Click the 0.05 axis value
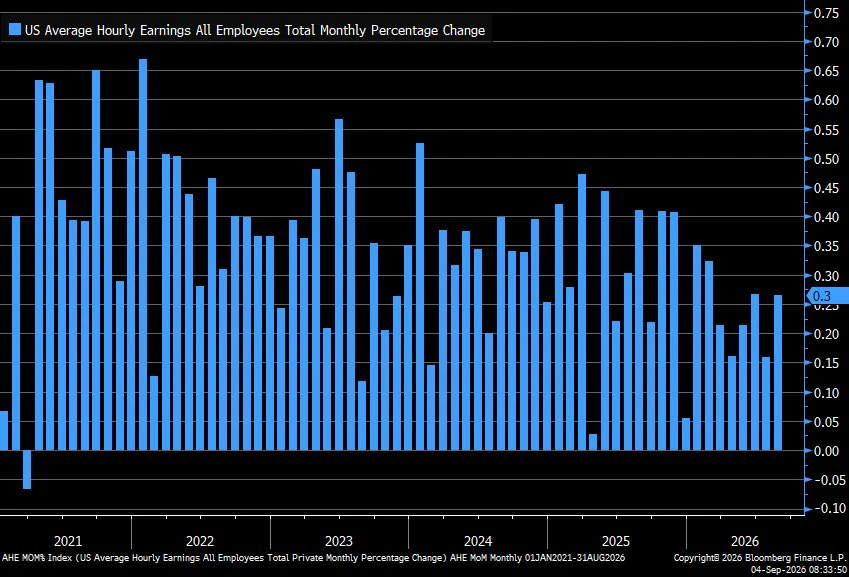This screenshot has width=849, height=577. [x=826, y=422]
